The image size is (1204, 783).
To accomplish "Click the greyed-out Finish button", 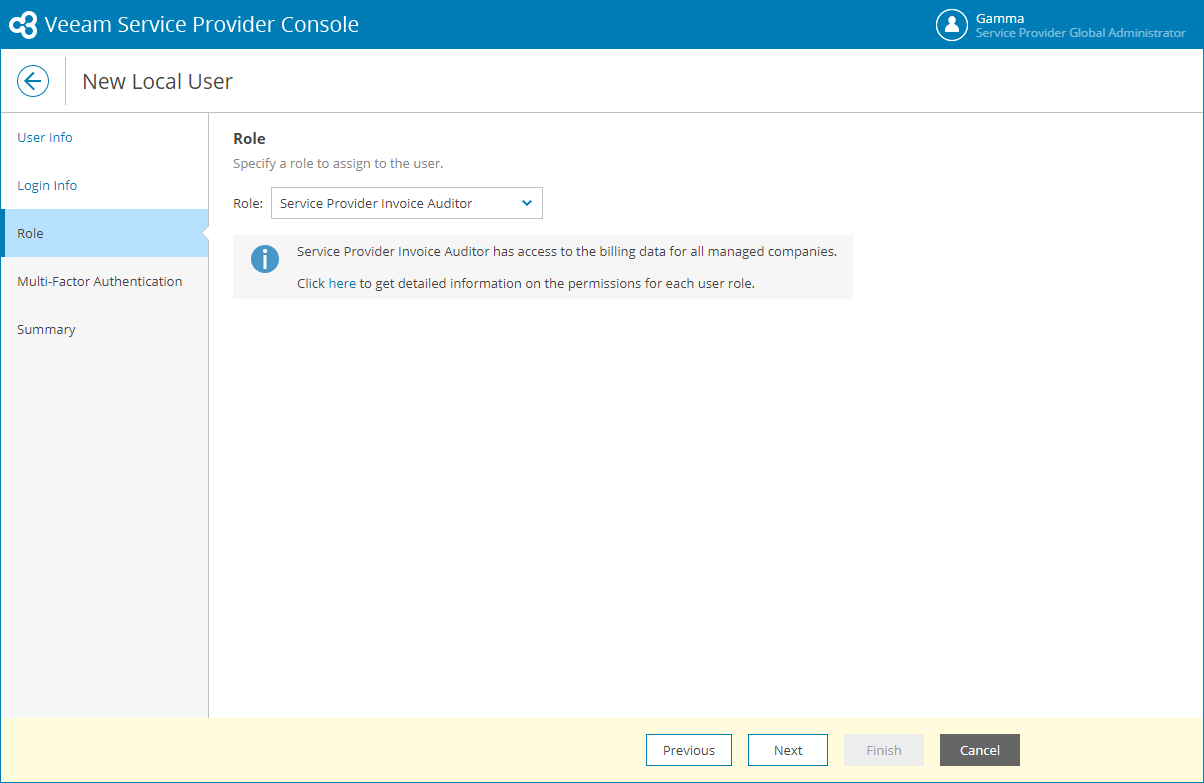I will 884,750.
